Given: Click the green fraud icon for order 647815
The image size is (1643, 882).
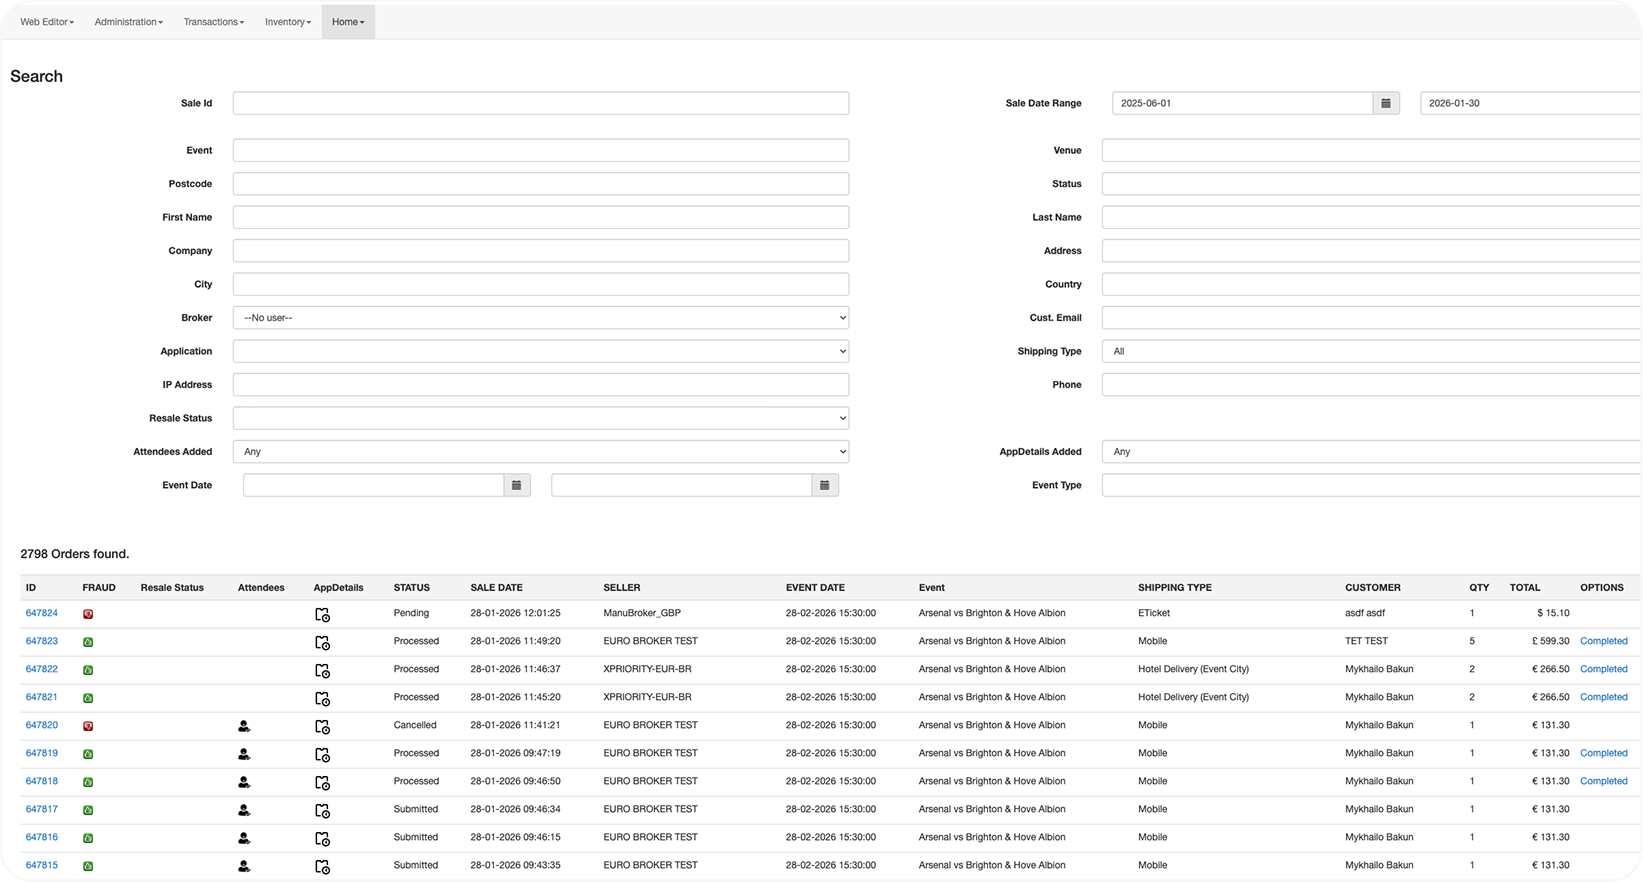Looking at the screenshot, I should pos(88,866).
